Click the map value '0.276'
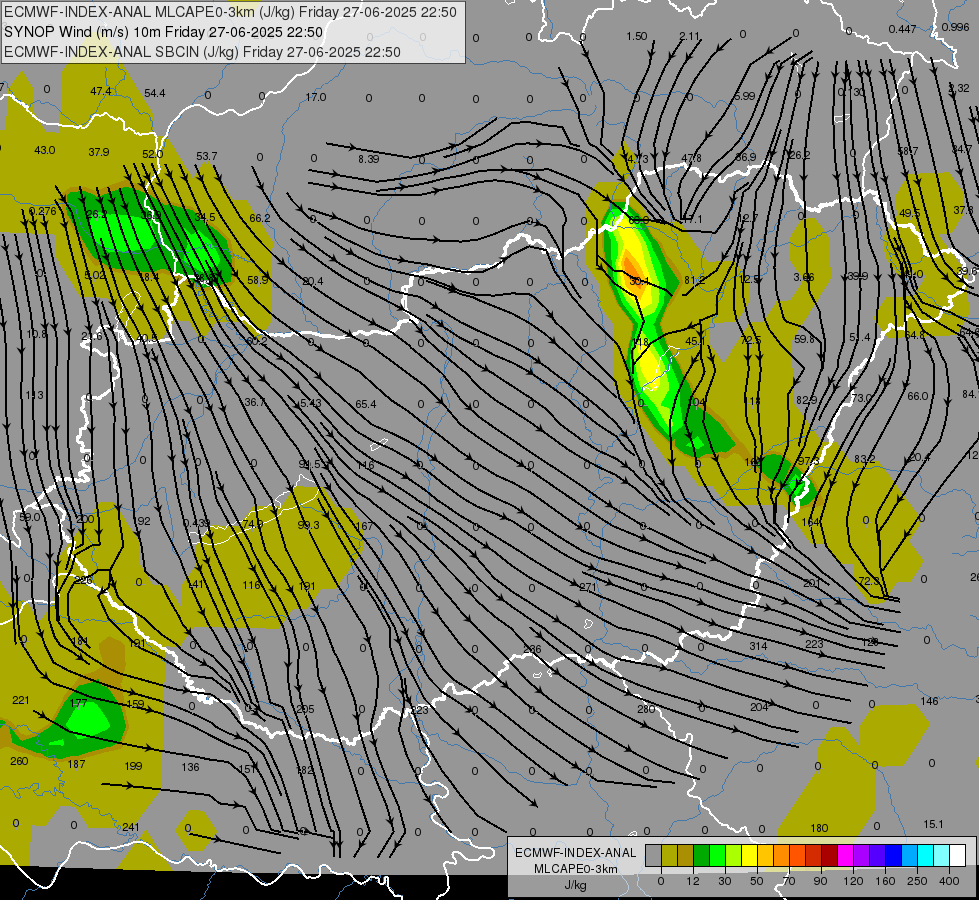This screenshot has width=979, height=900. (43, 211)
